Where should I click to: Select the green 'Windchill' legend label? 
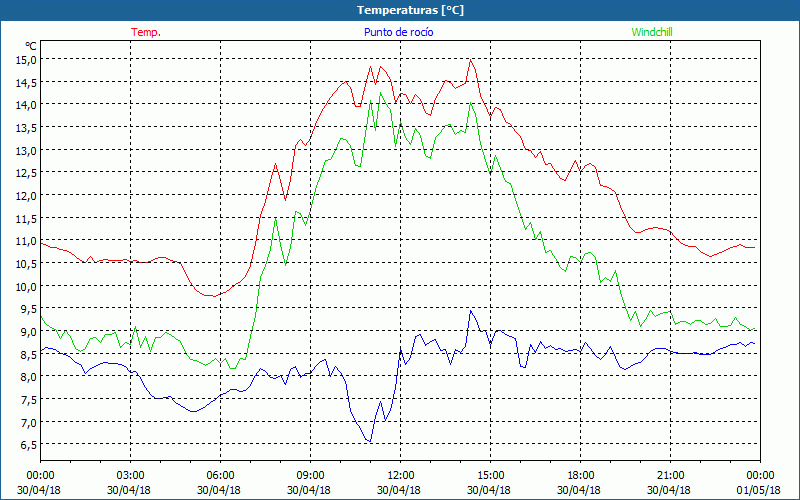(652, 32)
